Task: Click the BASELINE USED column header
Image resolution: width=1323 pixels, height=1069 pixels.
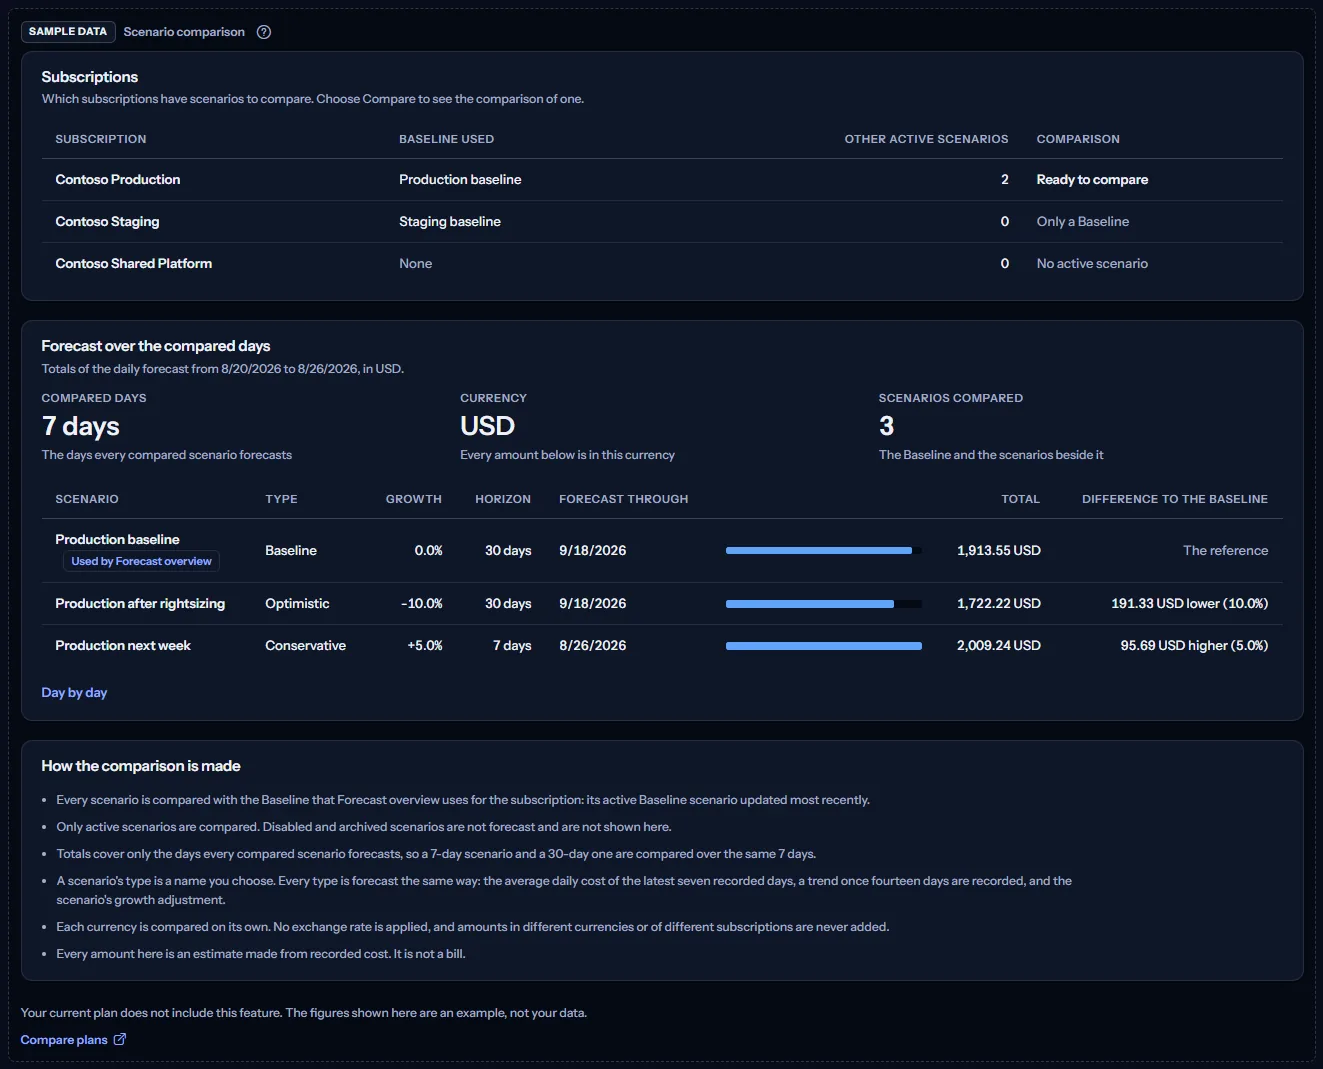Action: (x=446, y=139)
